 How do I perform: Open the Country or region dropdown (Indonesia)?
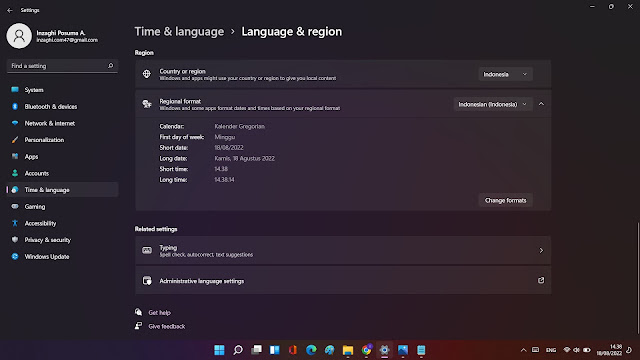pyautogui.click(x=505, y=74)
